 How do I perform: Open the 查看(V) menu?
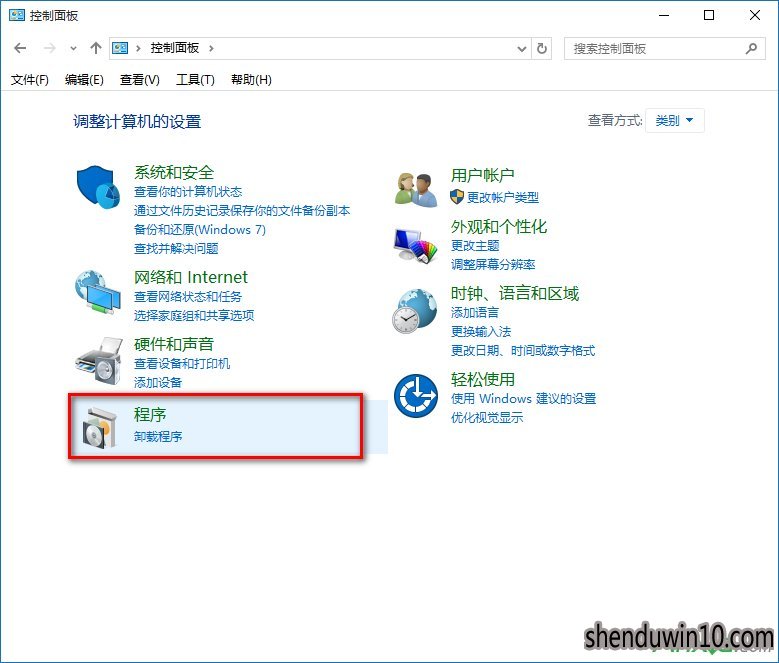(140, 79)
